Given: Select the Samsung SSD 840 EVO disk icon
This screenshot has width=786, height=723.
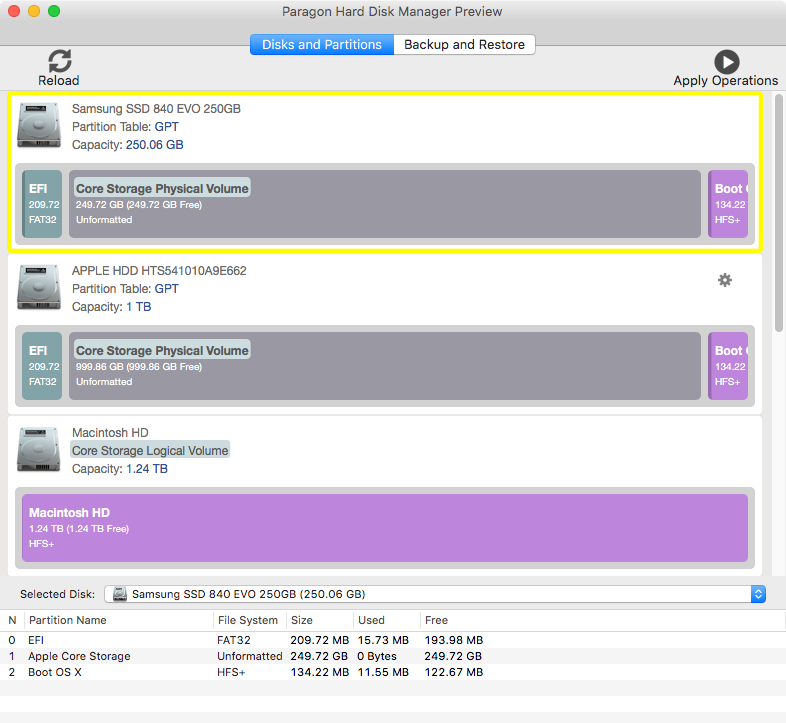Looking at the screenshot, I should 39,126.
